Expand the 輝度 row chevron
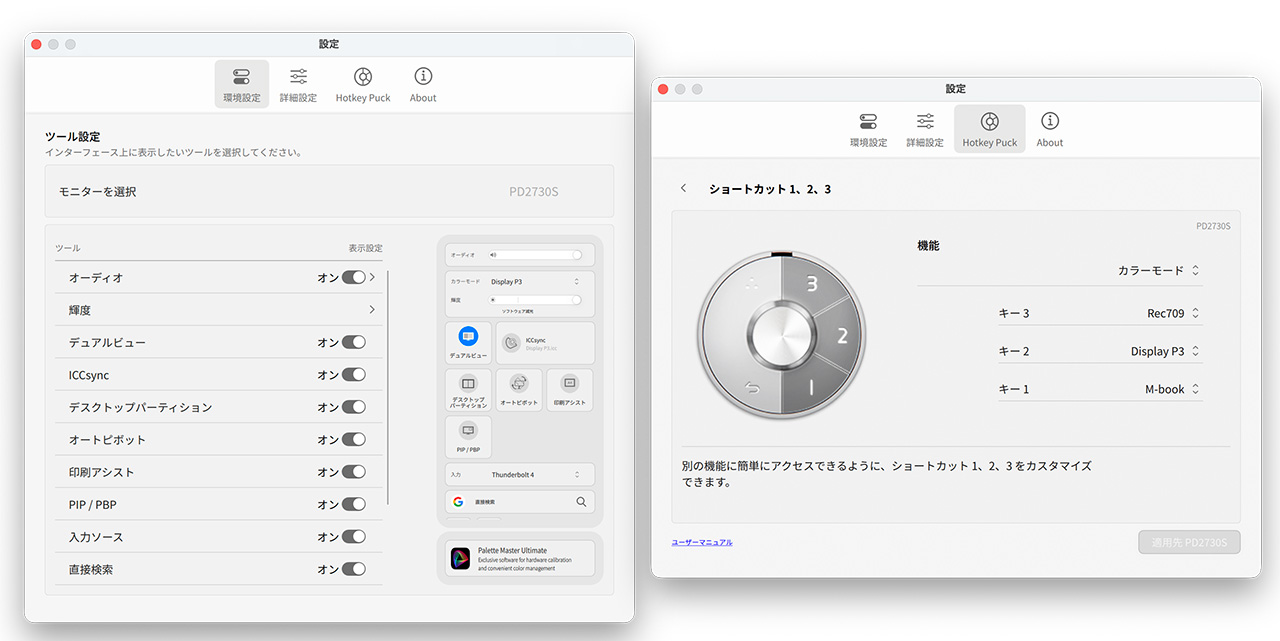The height and width of the screenshot is (641, 1280). pos(372,310)
